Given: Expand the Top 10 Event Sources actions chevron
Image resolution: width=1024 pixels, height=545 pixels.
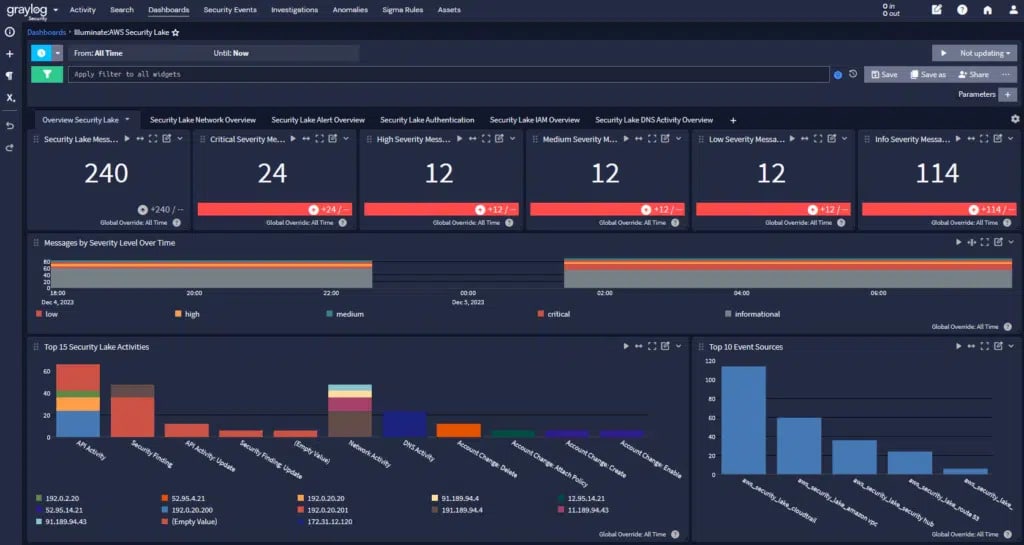Looking at the screenshot, I should (1011, 346).
